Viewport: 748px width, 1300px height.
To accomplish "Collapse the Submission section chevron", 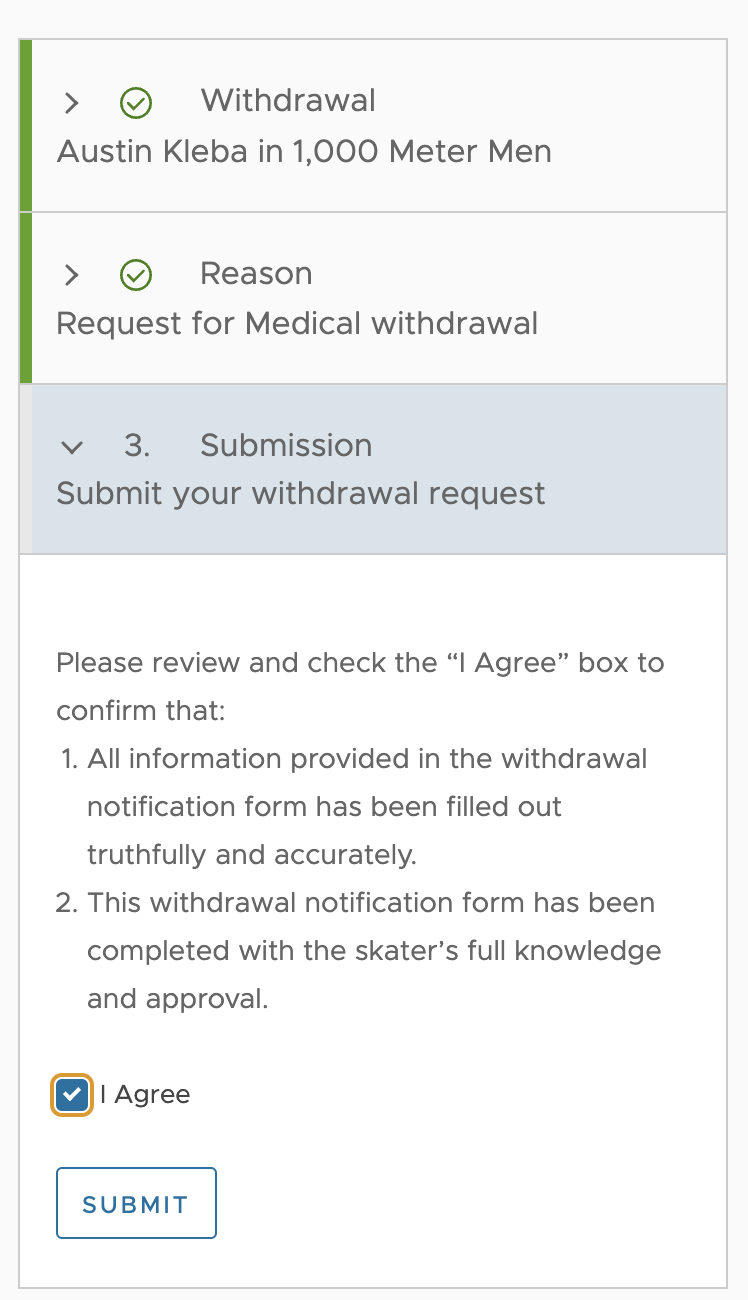I will (x=71, y=448).
